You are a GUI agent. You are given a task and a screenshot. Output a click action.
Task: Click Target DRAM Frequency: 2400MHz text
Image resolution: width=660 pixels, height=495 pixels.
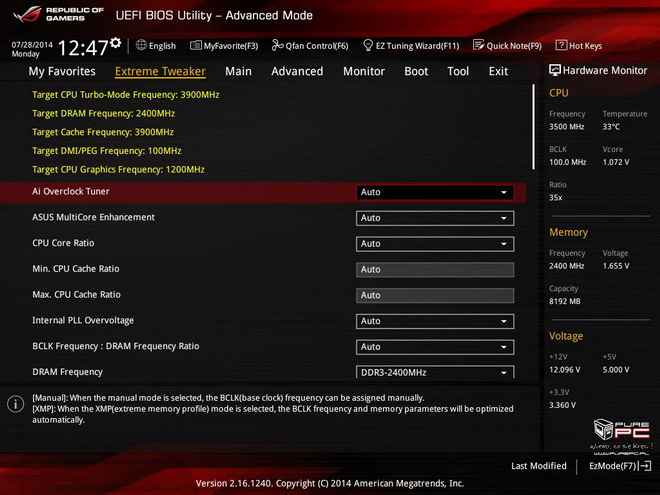tap(103, 113)
